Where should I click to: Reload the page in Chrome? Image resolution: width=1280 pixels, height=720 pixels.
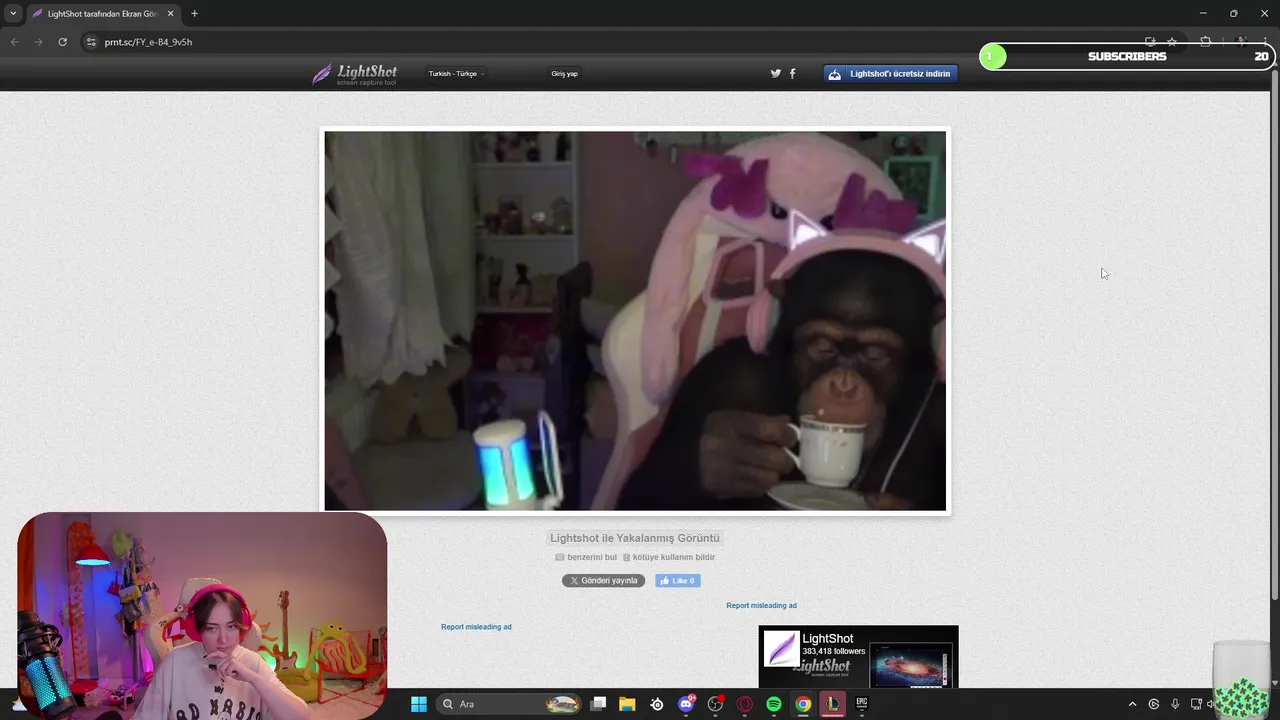coord(62,42)
